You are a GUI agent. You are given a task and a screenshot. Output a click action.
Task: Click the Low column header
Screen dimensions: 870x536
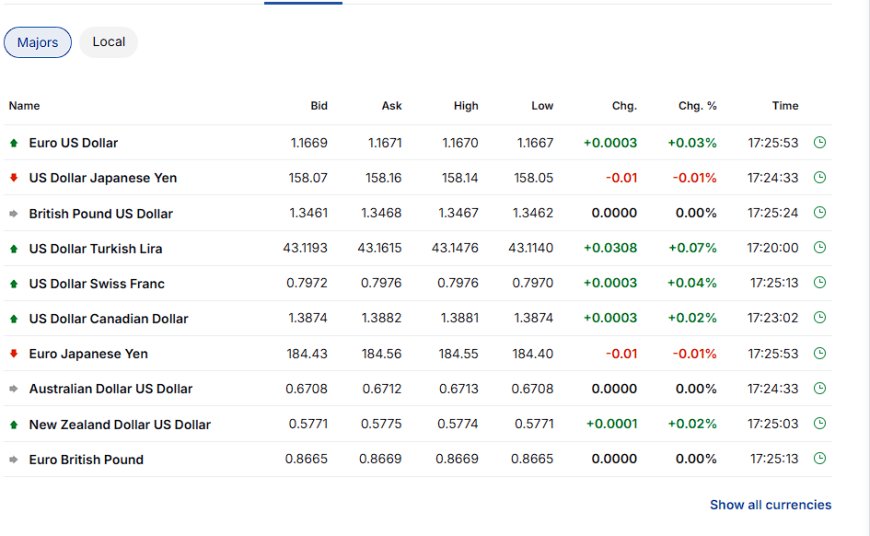click(x=542, y=105)
